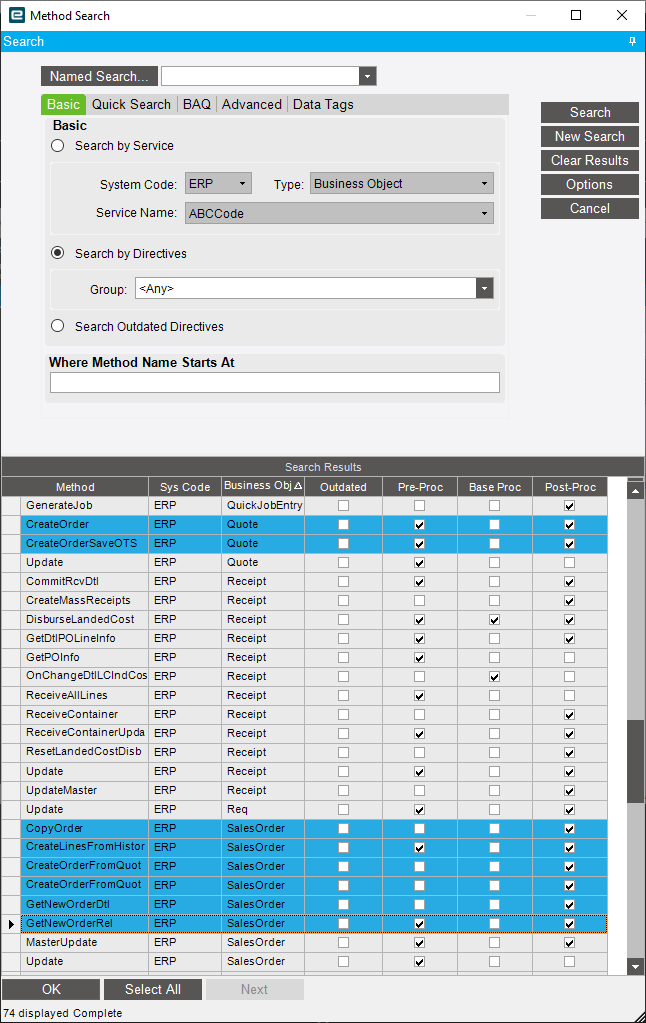646x1023 pixels.
Task: Click the Method Name Starts At input field
Action: [275, 382]
